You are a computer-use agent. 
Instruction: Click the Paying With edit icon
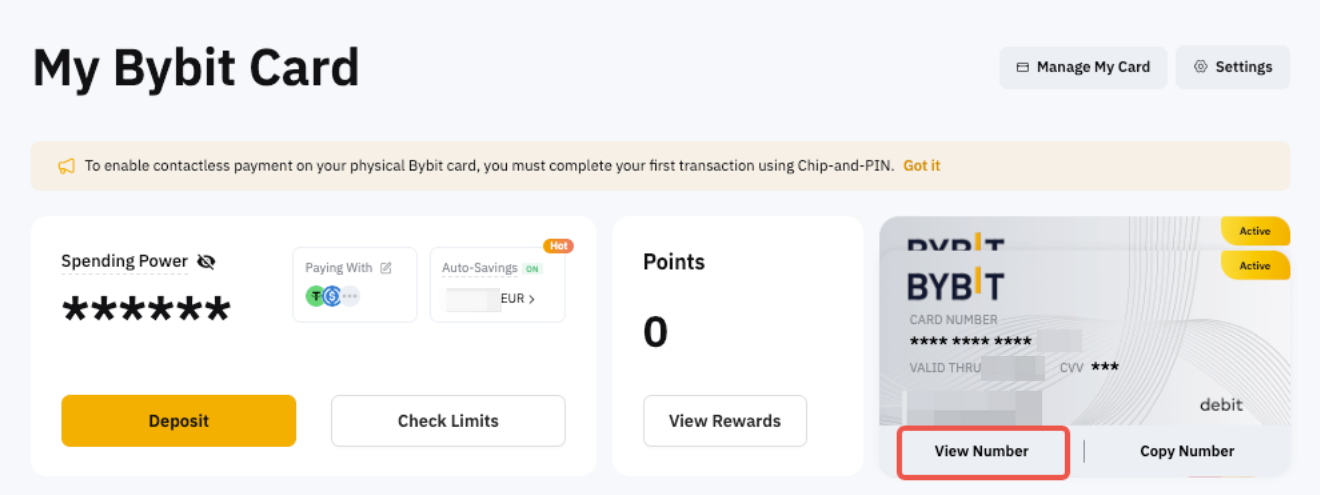pos(386,268)
